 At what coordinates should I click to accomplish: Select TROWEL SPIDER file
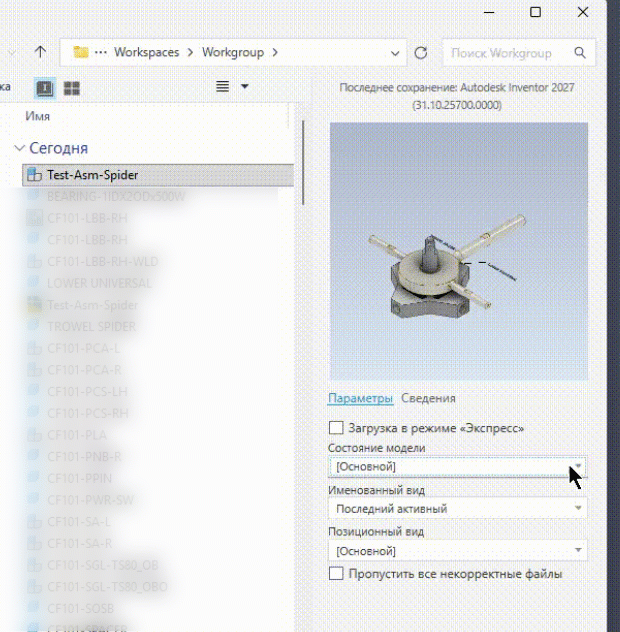(92, 326)
